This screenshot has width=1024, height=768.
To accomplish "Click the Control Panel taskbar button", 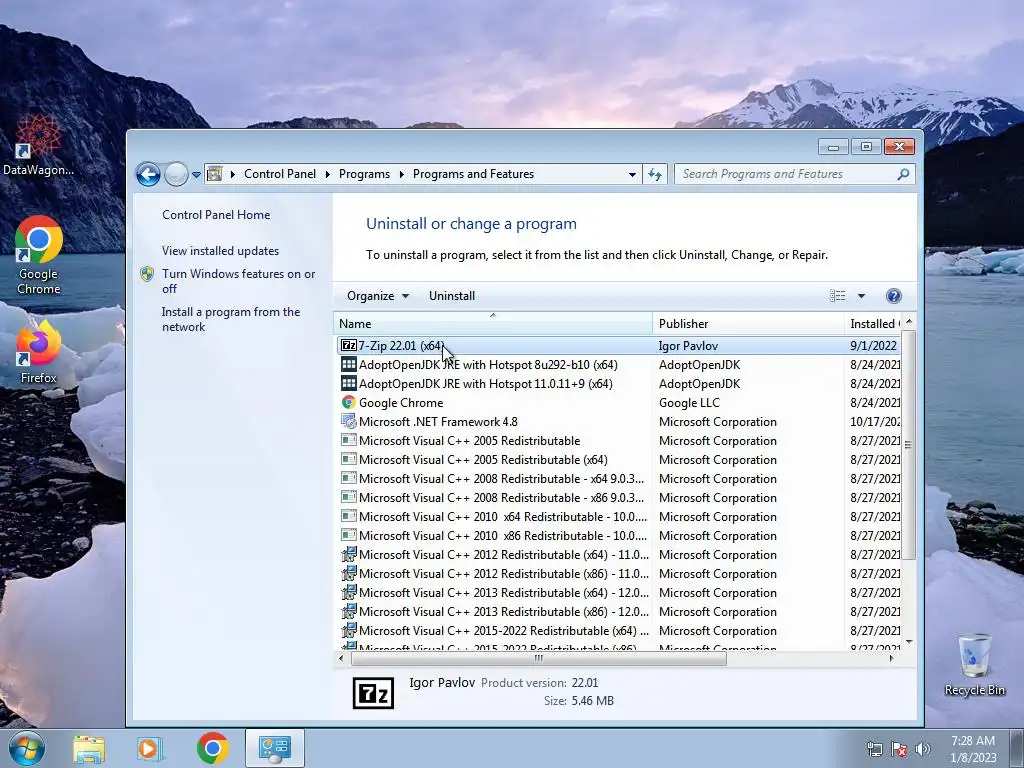I will (x=274, y=748).
